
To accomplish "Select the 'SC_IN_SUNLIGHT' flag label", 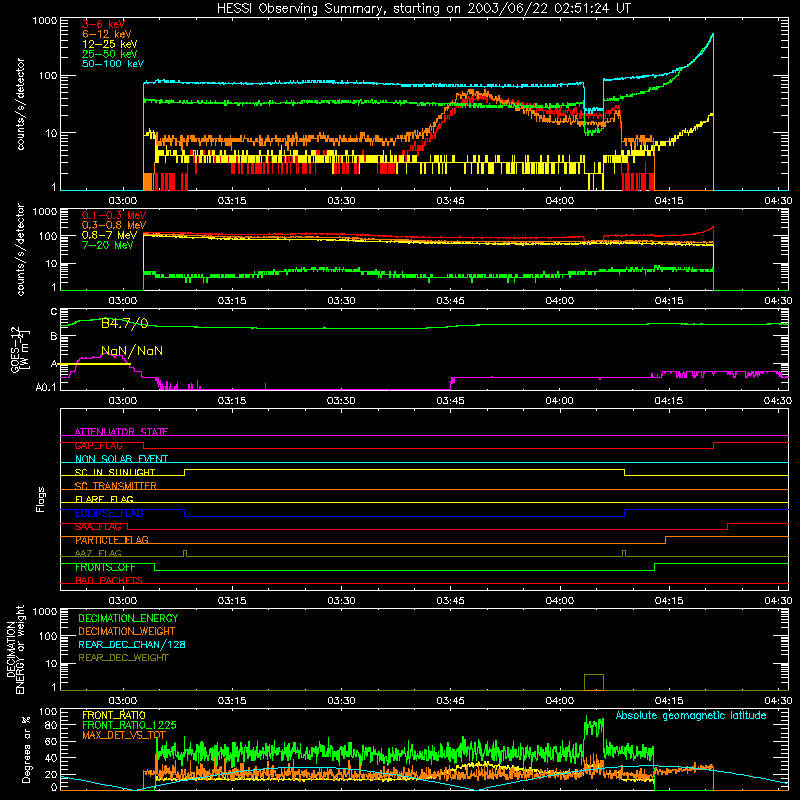I will tap(115, 472).
